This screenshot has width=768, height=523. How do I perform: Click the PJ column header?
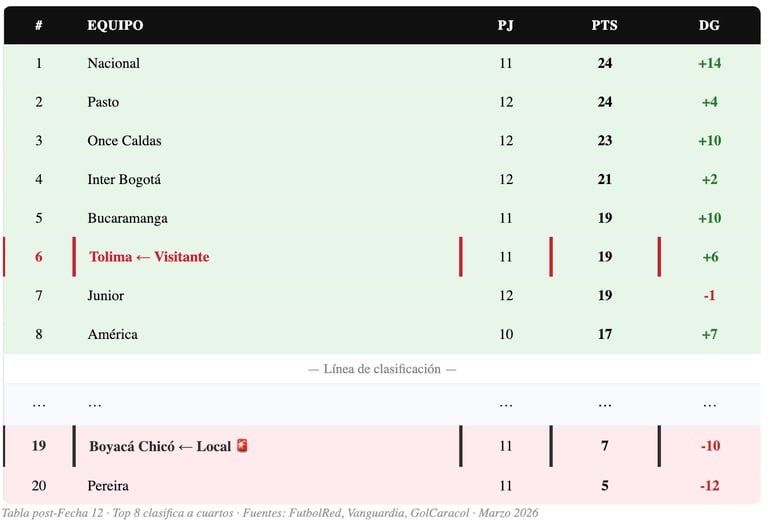(x=506, y=25)
